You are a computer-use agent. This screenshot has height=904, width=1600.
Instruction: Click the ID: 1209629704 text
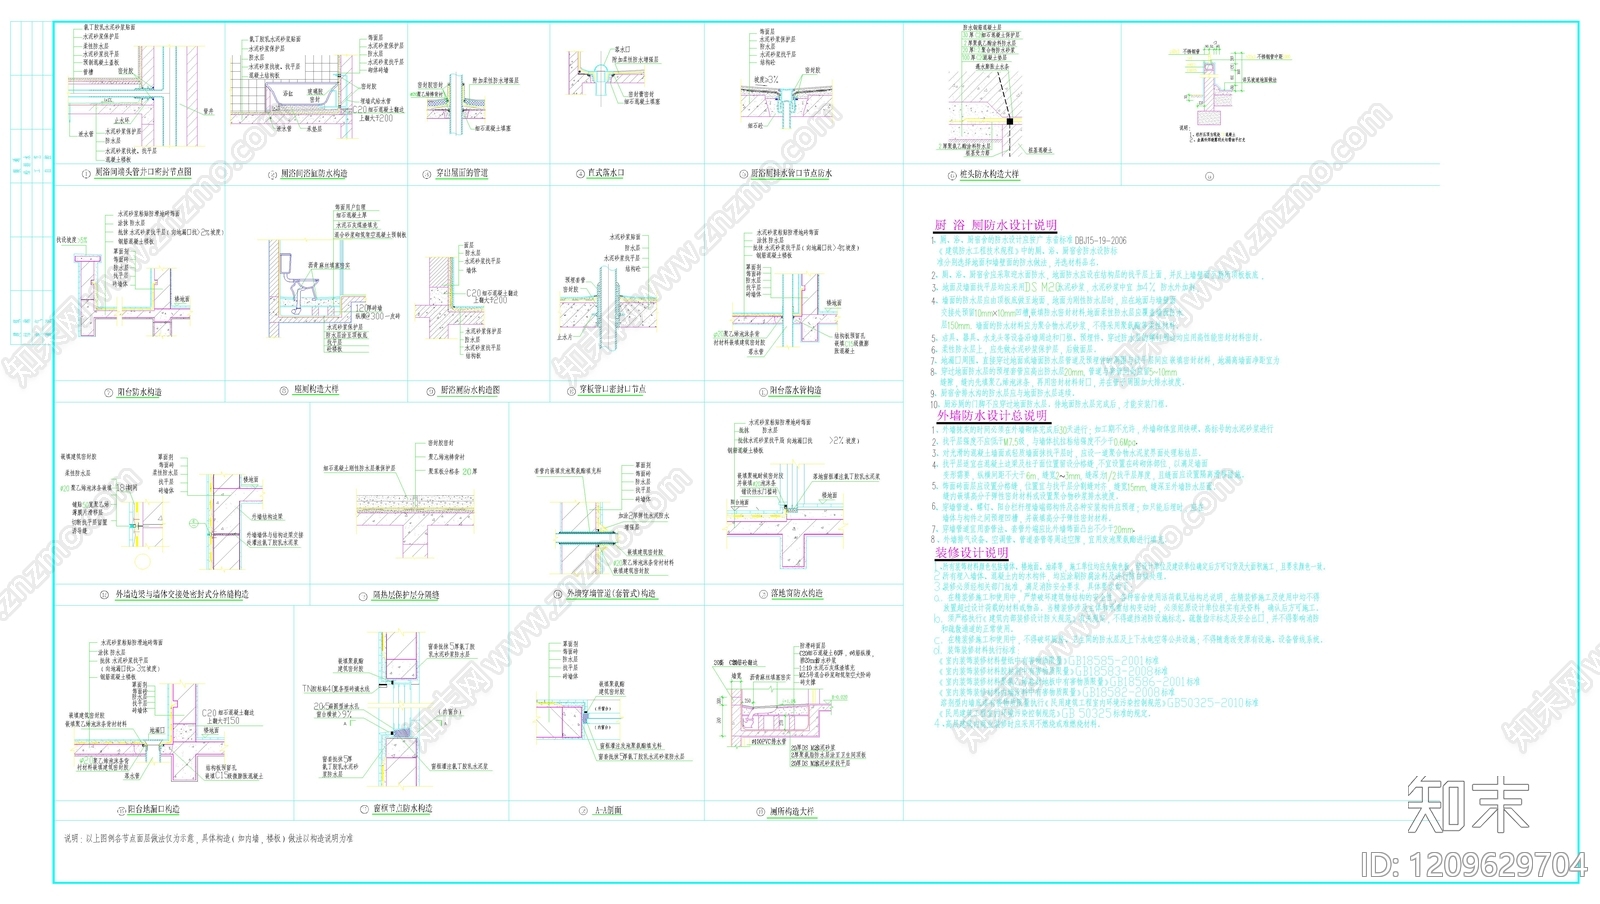point(1473,864)
